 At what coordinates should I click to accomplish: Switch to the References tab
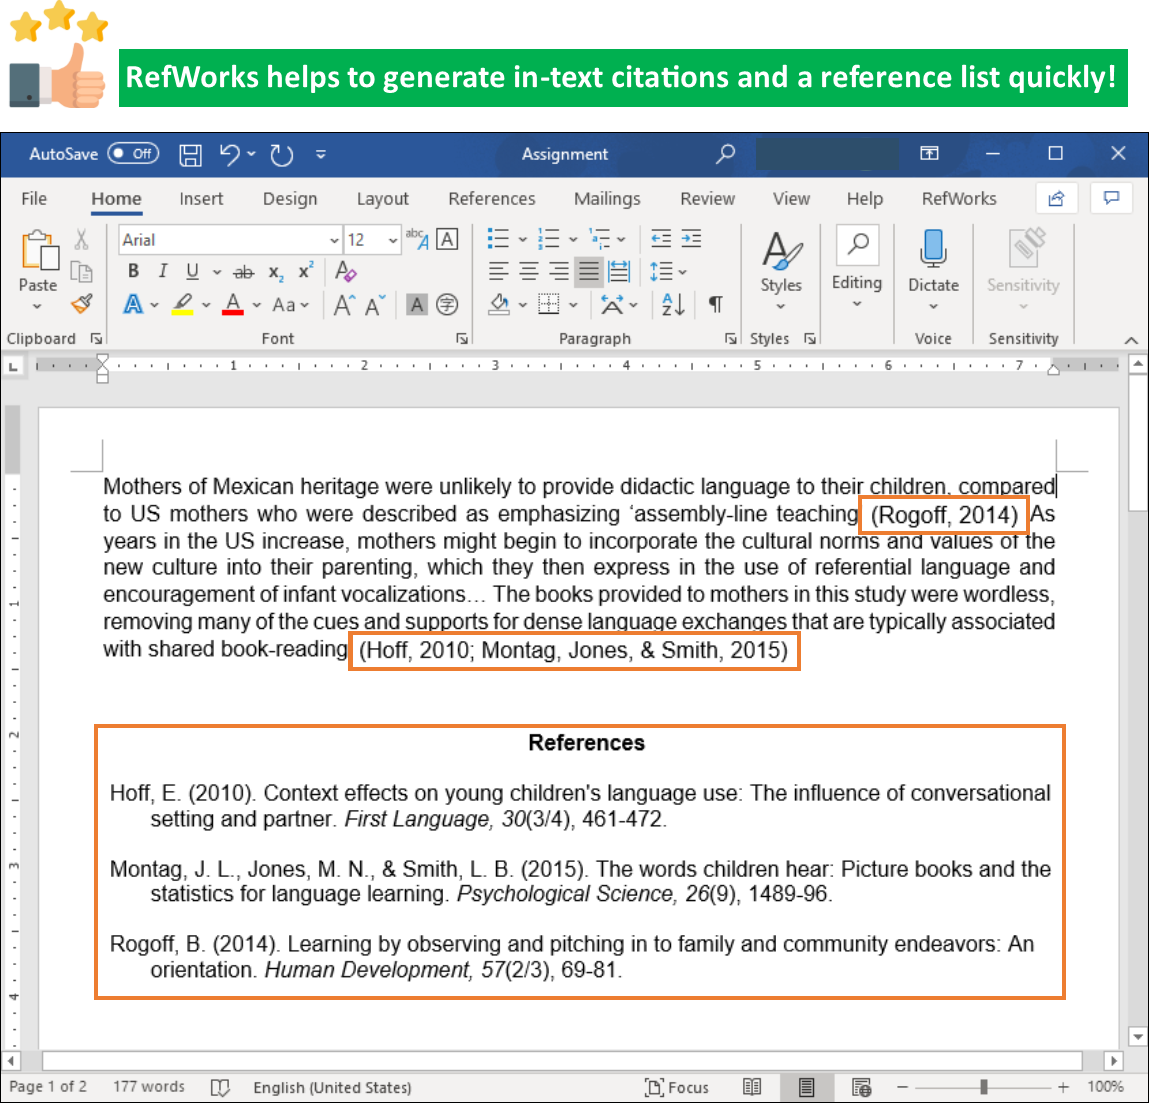click(x=492, y=199)
